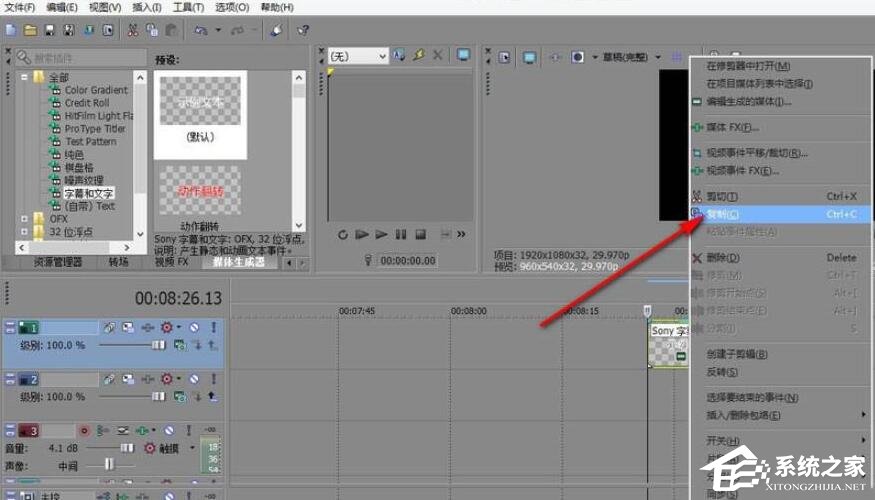Open undo history dropdown arrow
Viewport: 875px width, 500px height.
(x=218, y=30)
